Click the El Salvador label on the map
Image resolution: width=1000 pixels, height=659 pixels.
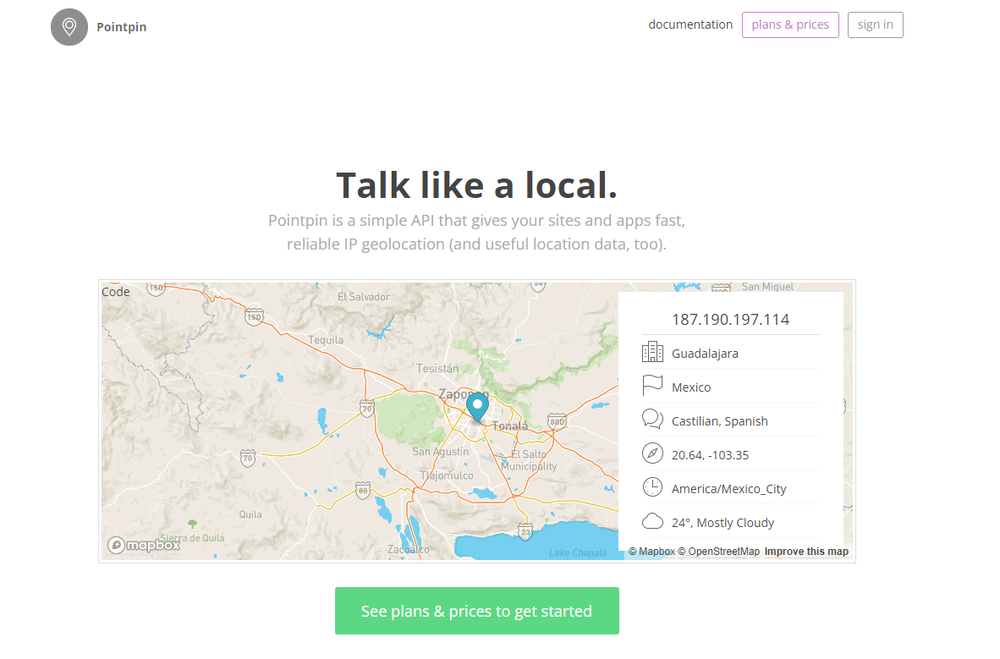pos(364,297)
